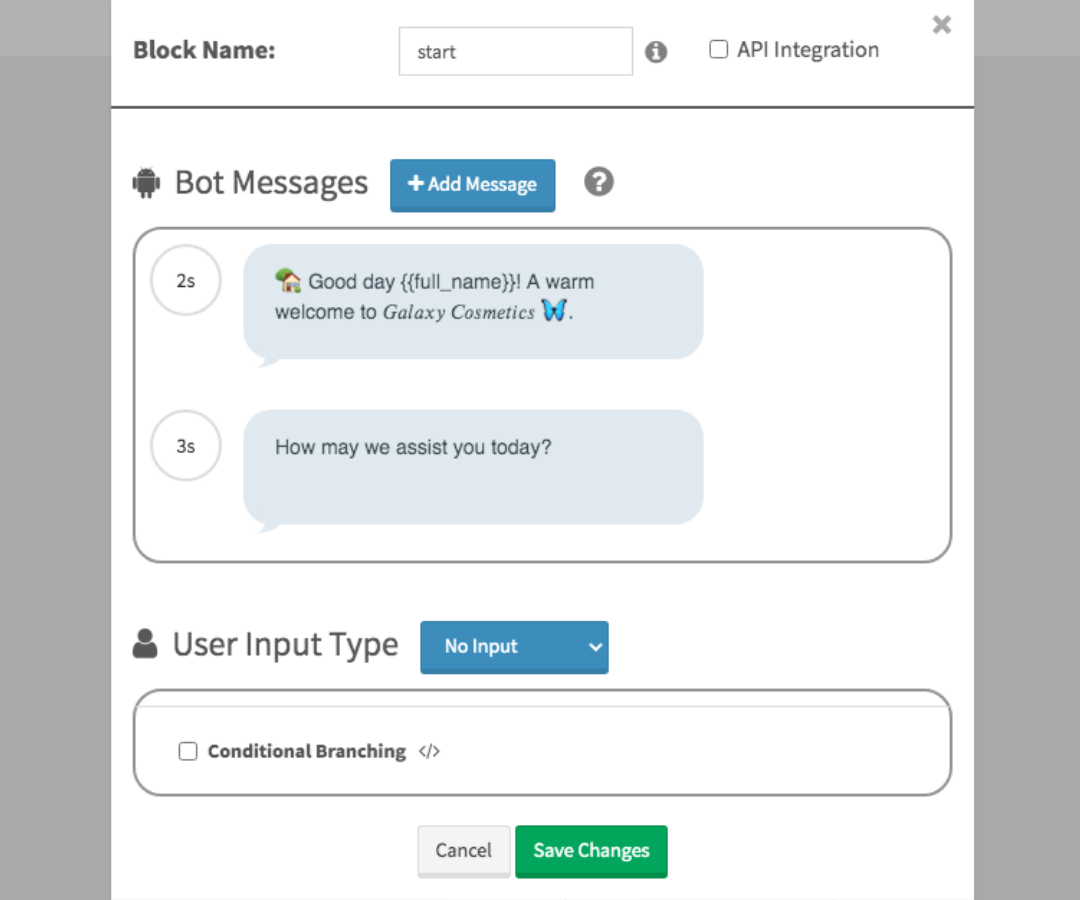
Task: Click the butterfly emoji in the welcome message
Action: 554,311
